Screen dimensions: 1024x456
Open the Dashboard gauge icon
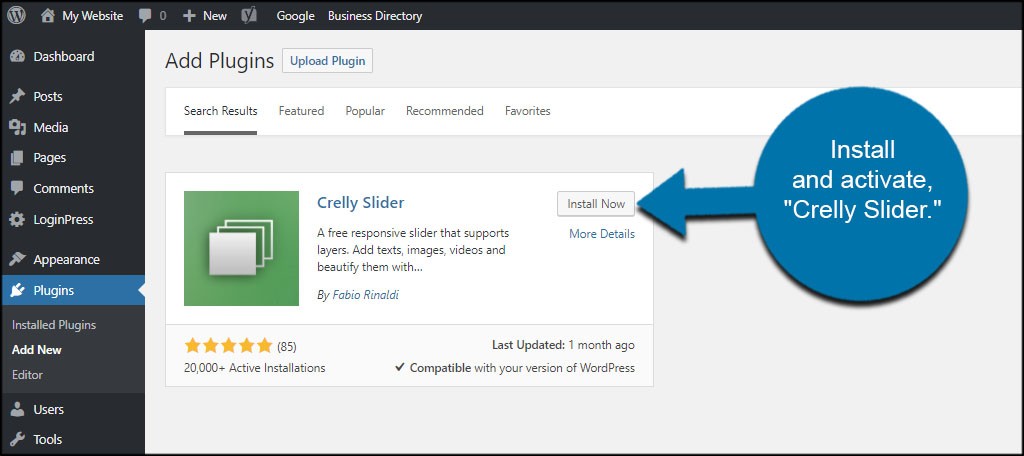coord(18,57)
